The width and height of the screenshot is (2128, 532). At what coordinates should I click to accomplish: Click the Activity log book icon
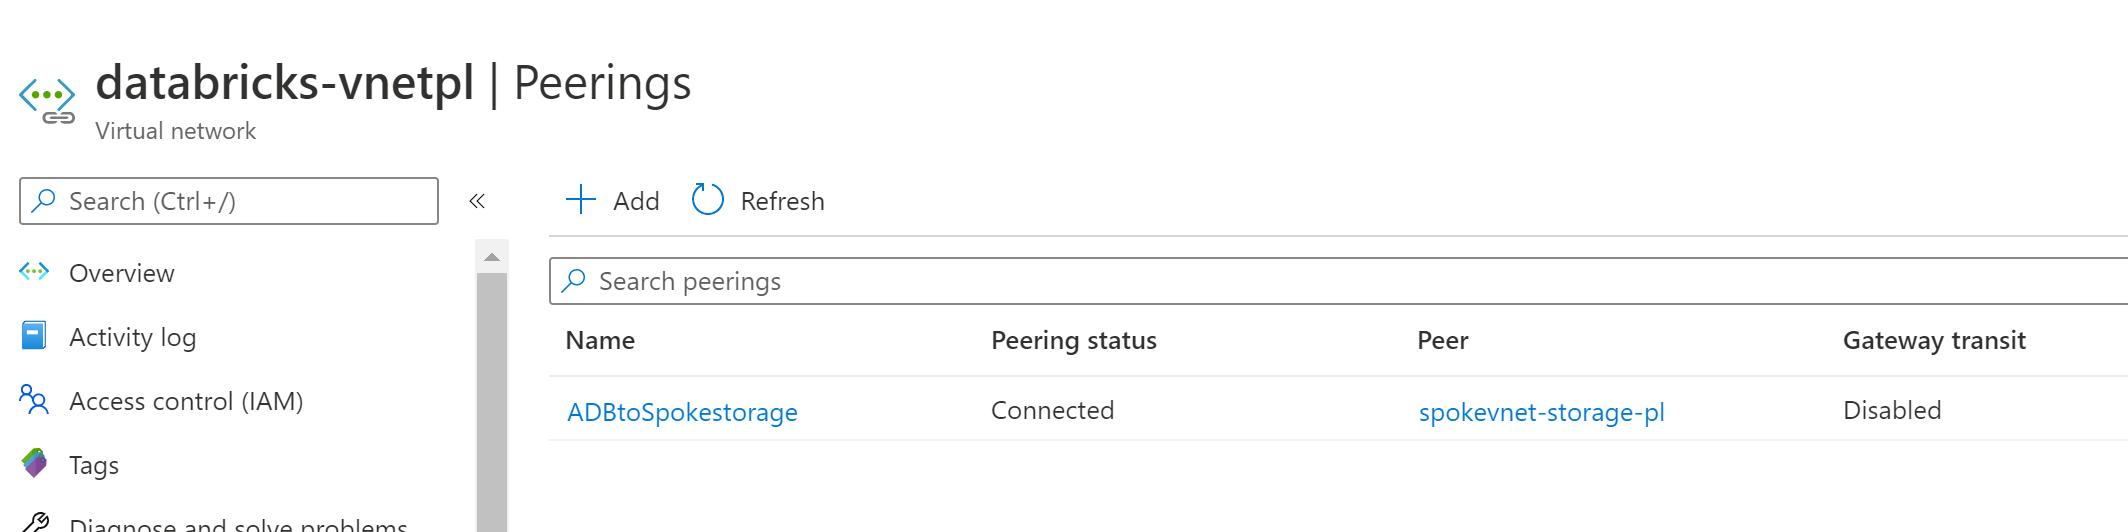pos(34,336)
